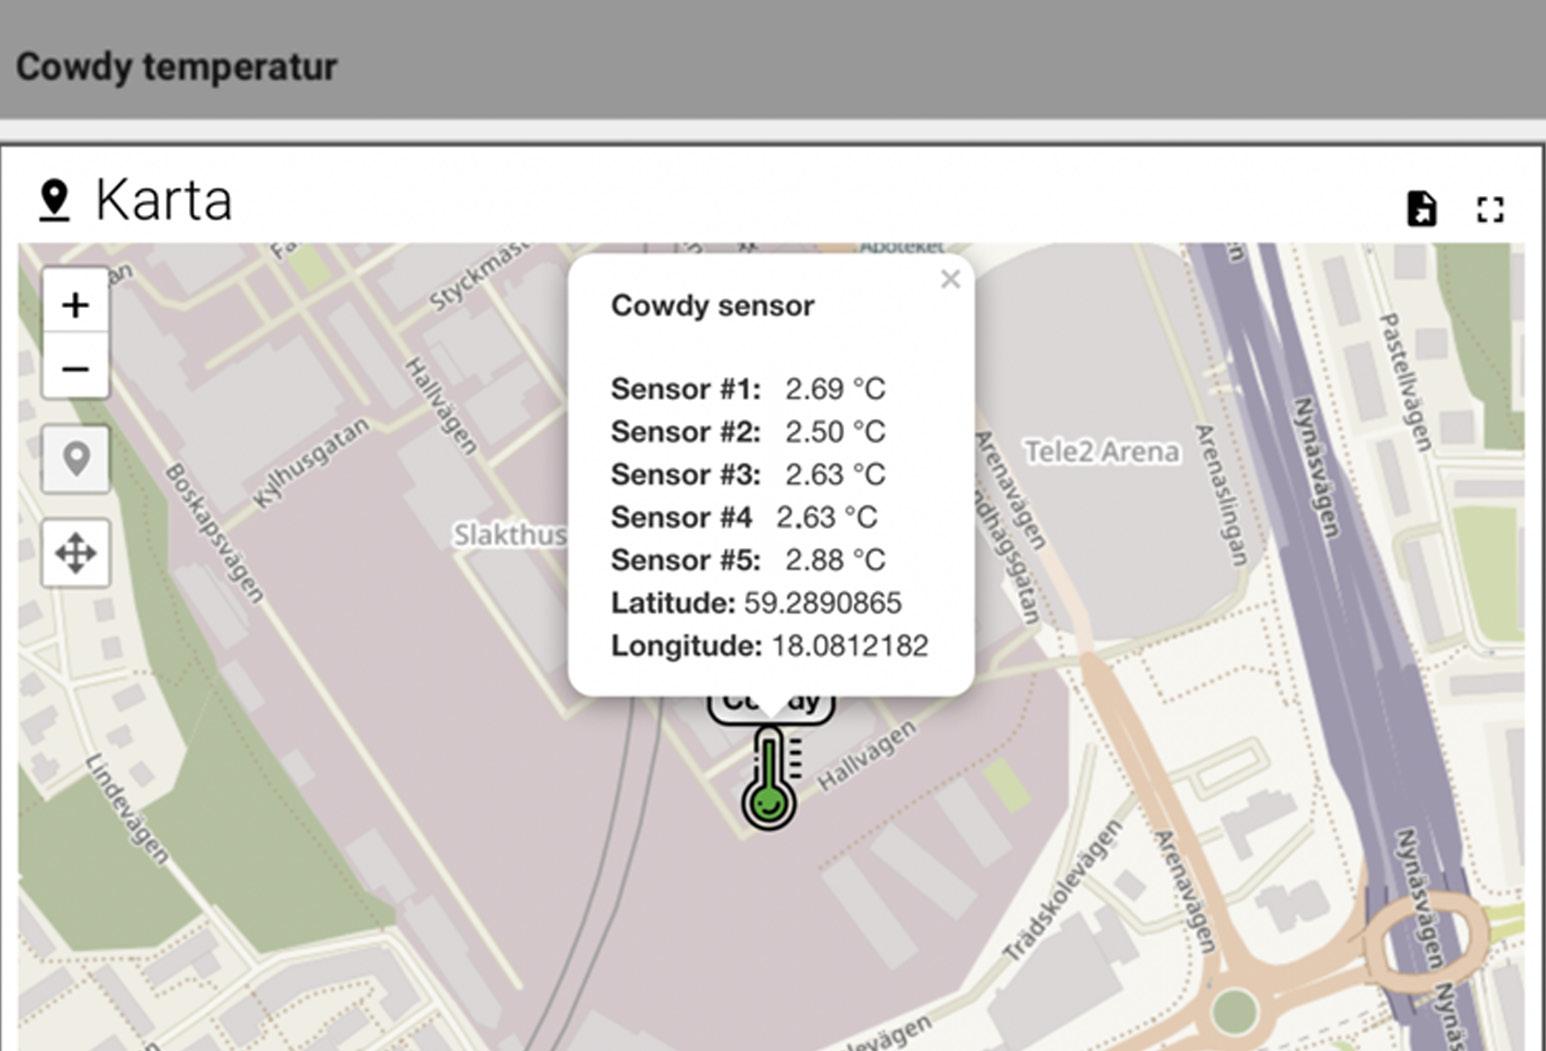The image size is (1546, 1051).
Task: Click the map location pin button
Action: pos(76,459)
